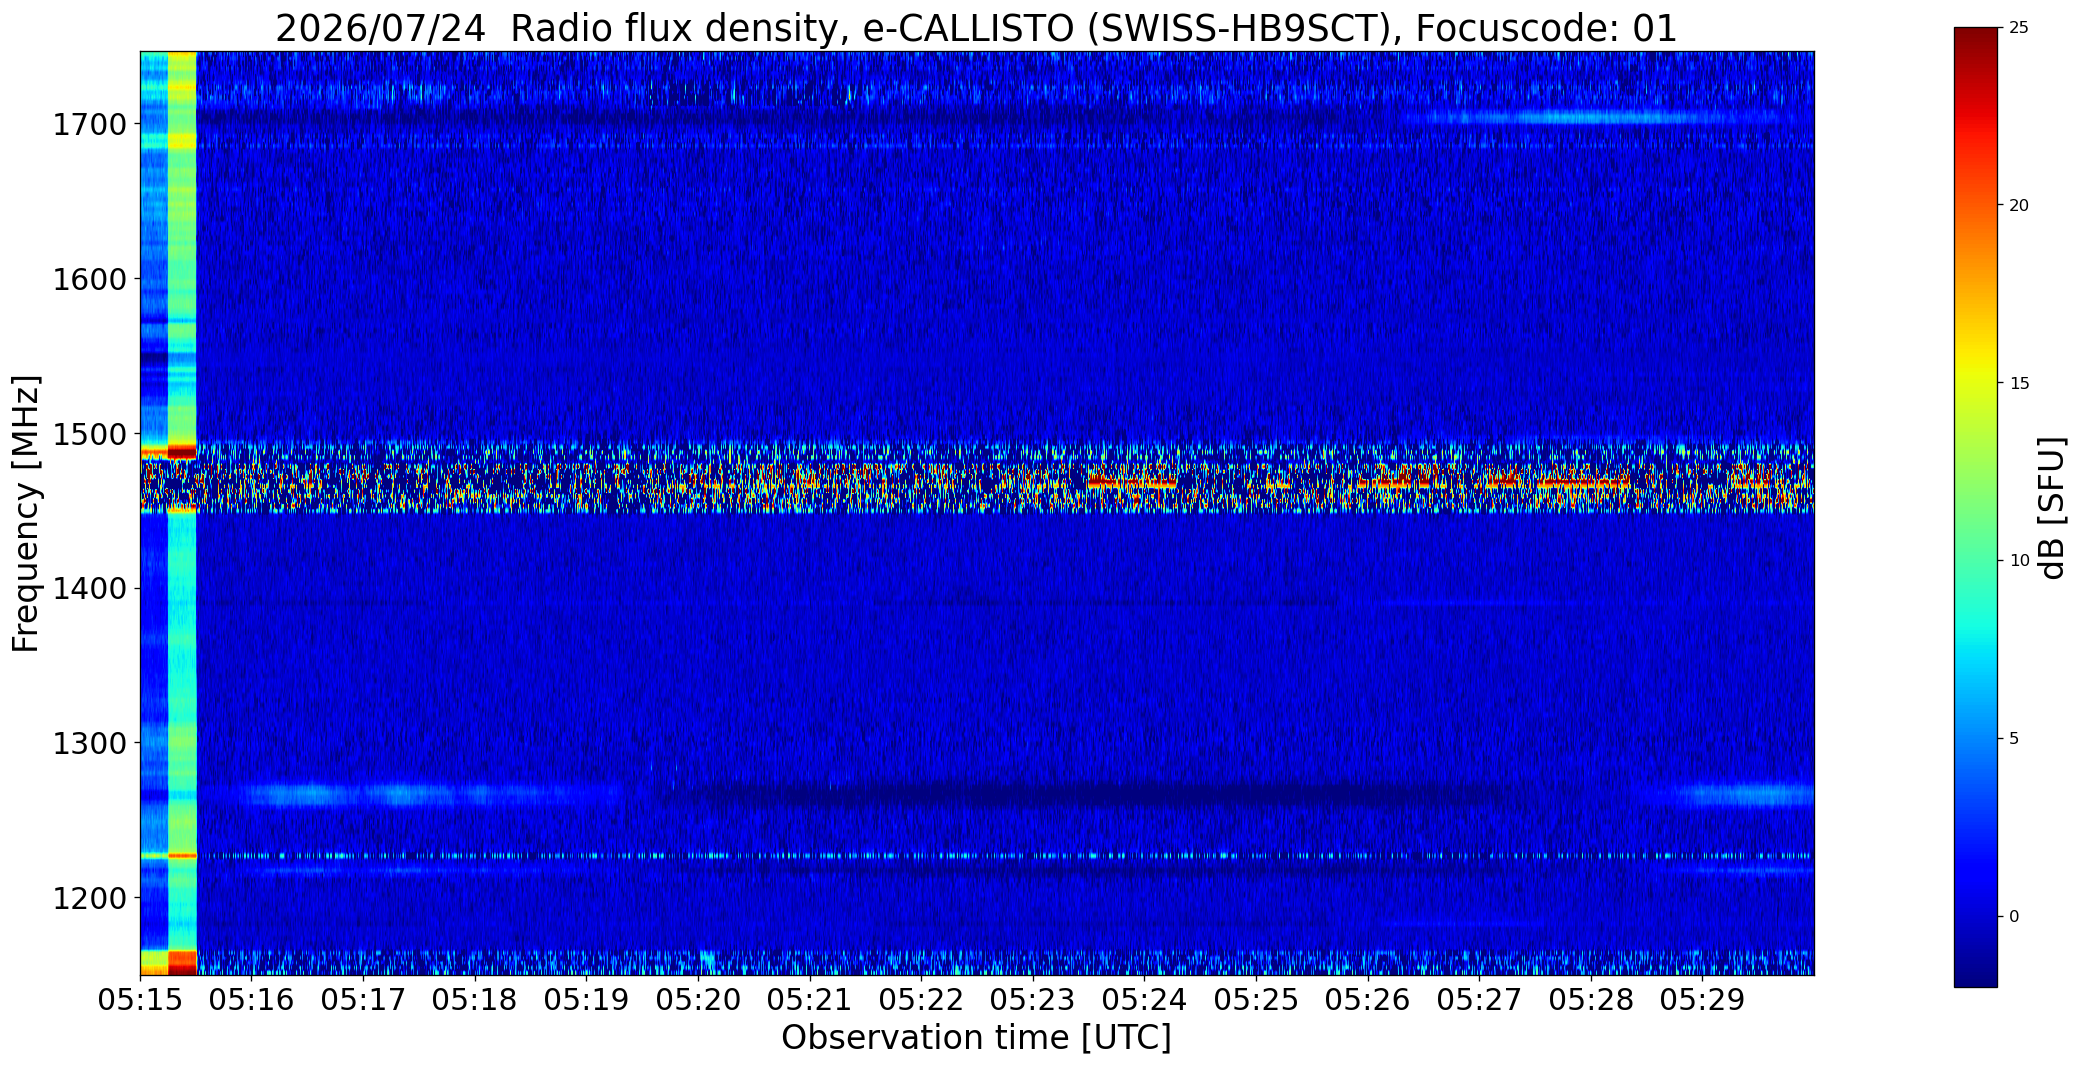This screenshot has height=1067, width=2082.
Task: Click the 1400 MHz frequency tick label
Action: [89, 589]
